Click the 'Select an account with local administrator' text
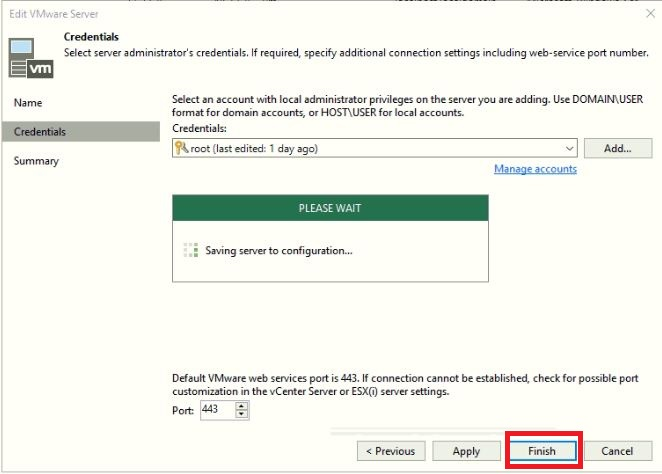This screenshot has width=662, height=474. coord(407,106)
